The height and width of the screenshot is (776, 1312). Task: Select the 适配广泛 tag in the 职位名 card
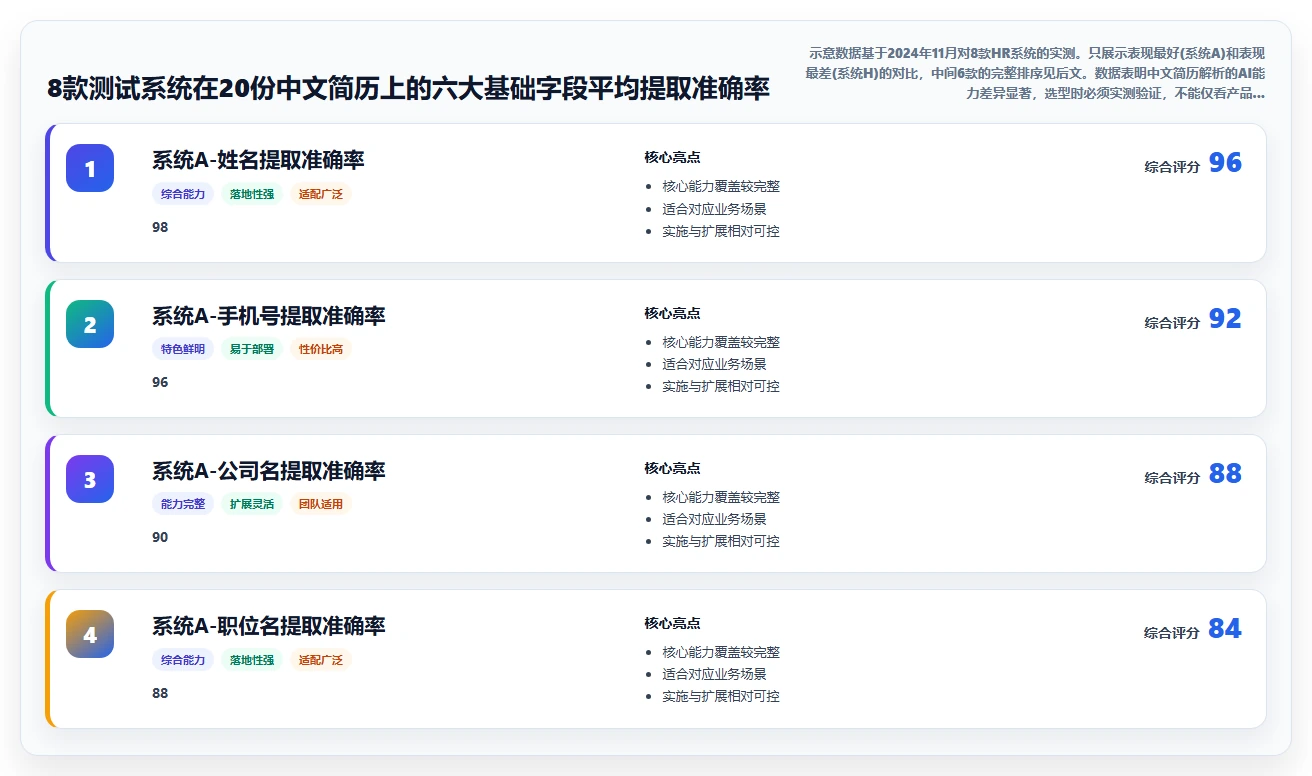(x=321, y=660)
